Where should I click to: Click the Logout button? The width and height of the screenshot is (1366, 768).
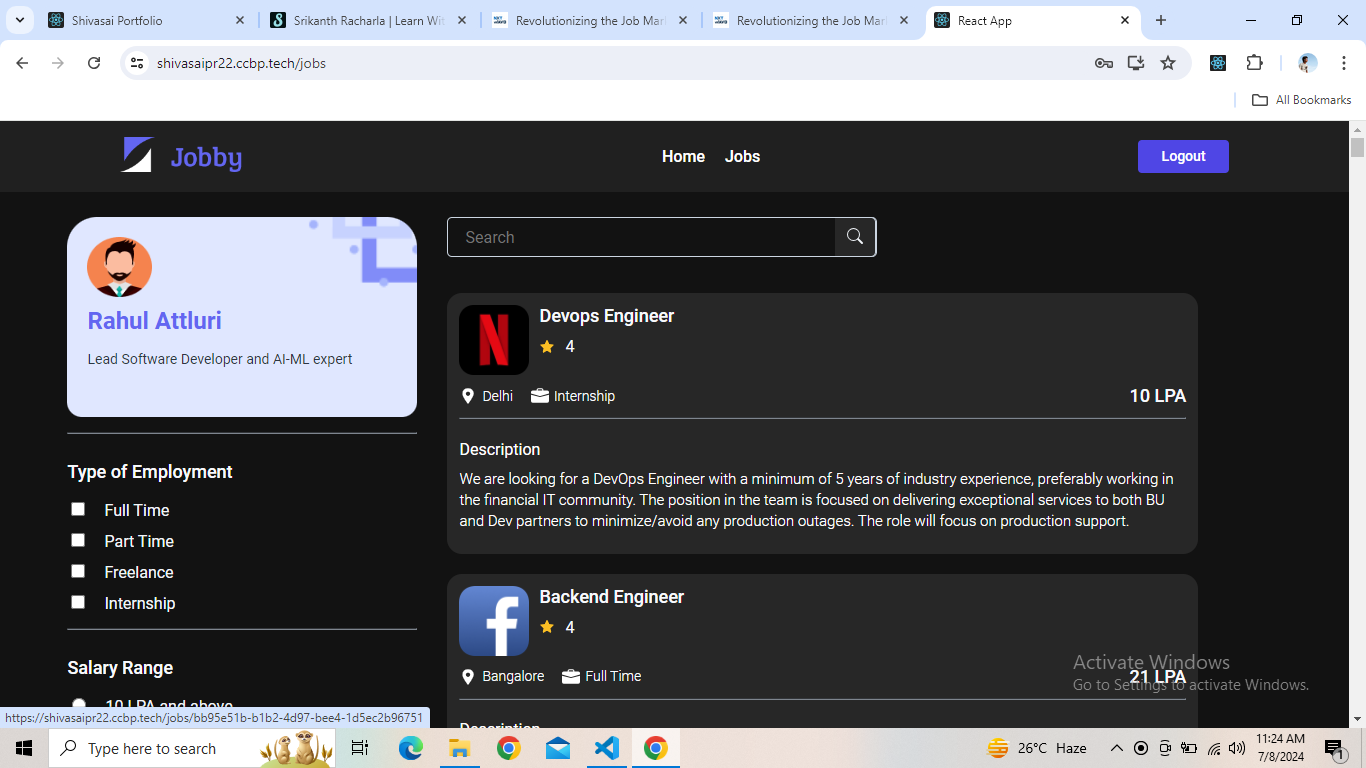[1183, 156]
